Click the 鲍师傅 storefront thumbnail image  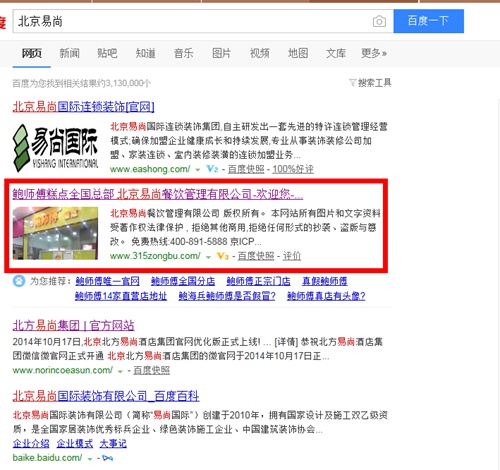coord(55,233)
